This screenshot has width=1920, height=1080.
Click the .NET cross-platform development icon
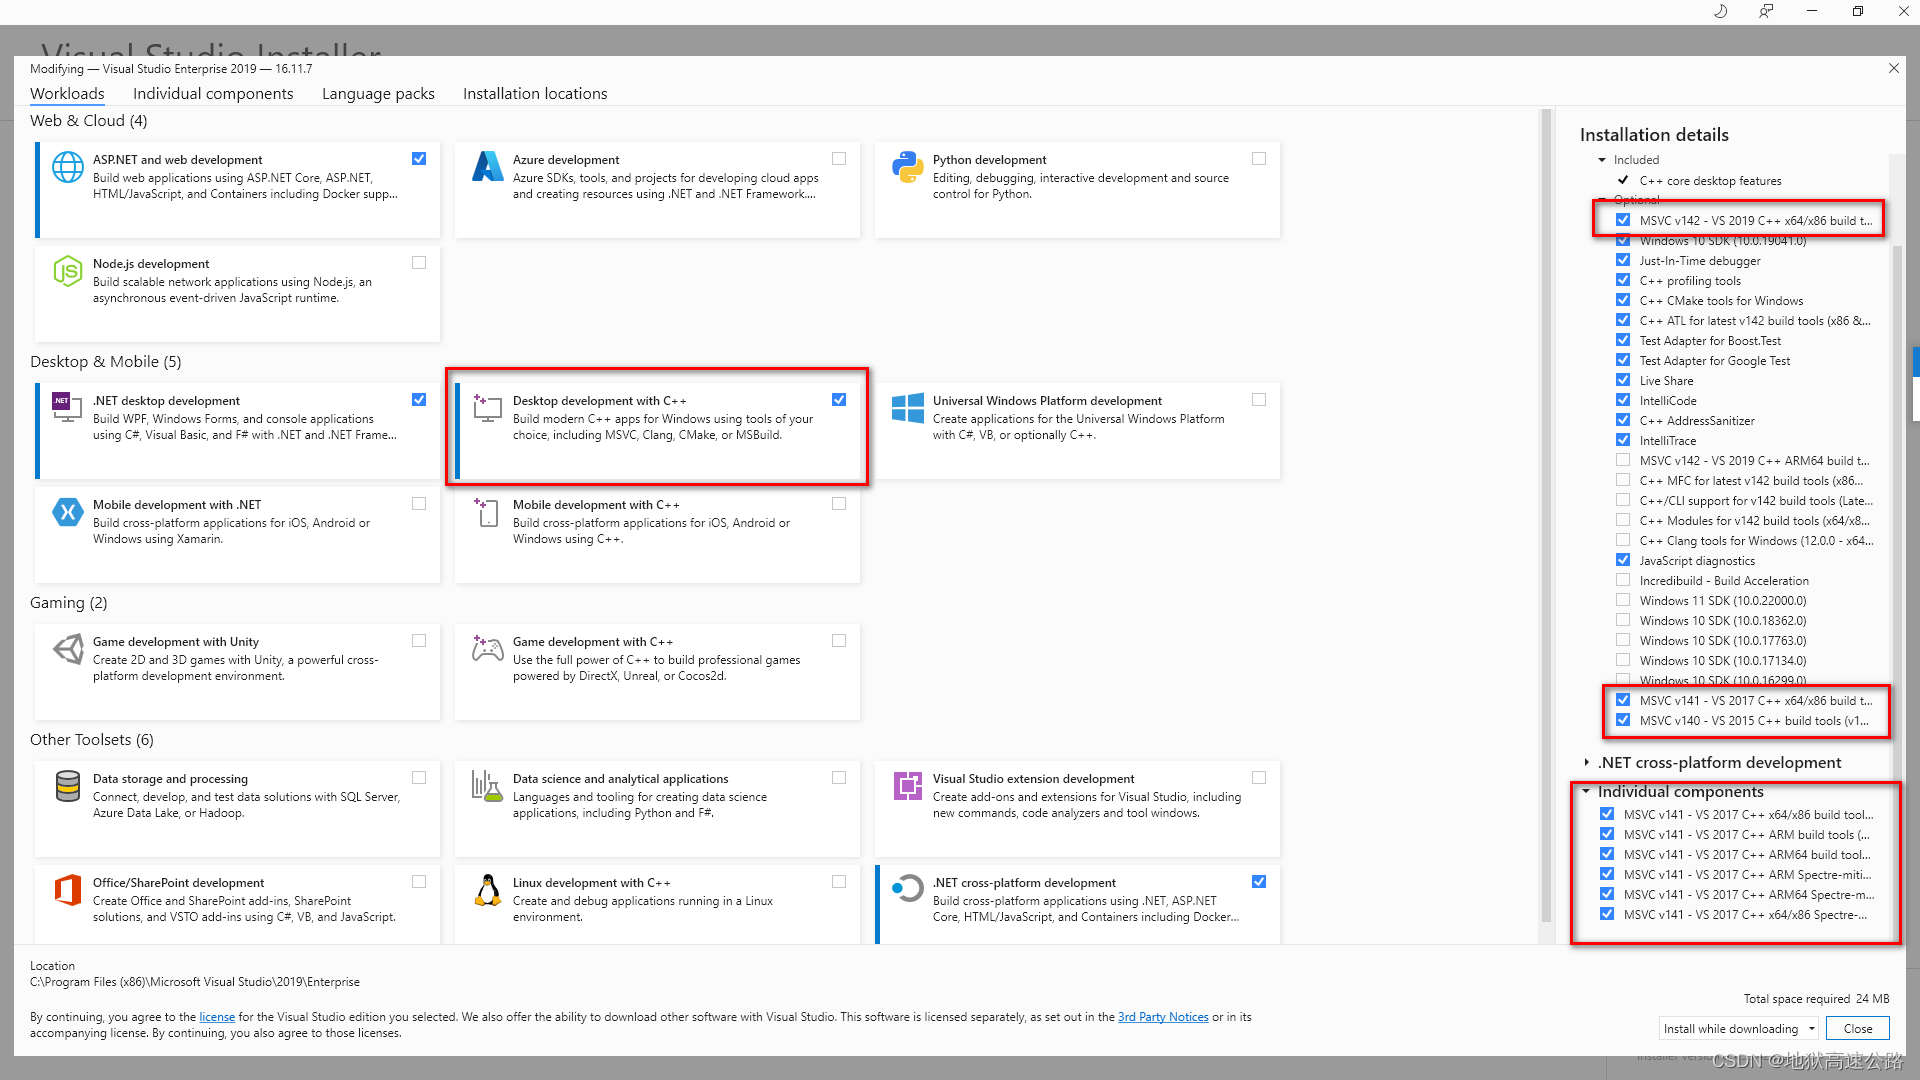coord(907,888)
